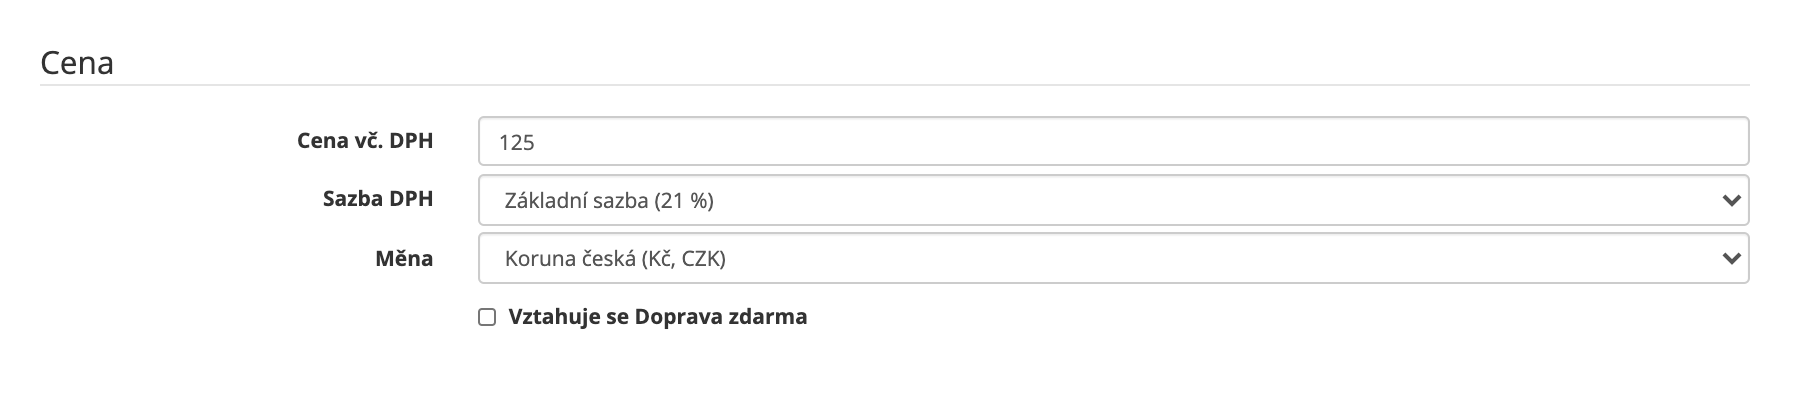Click 'DPH' in the Sazba DPH label

click(x=411, y=199)
